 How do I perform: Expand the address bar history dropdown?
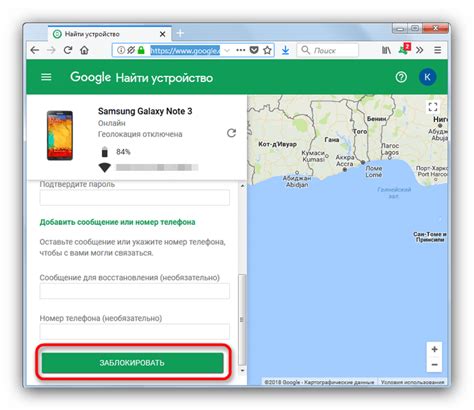tap(227, 50)
